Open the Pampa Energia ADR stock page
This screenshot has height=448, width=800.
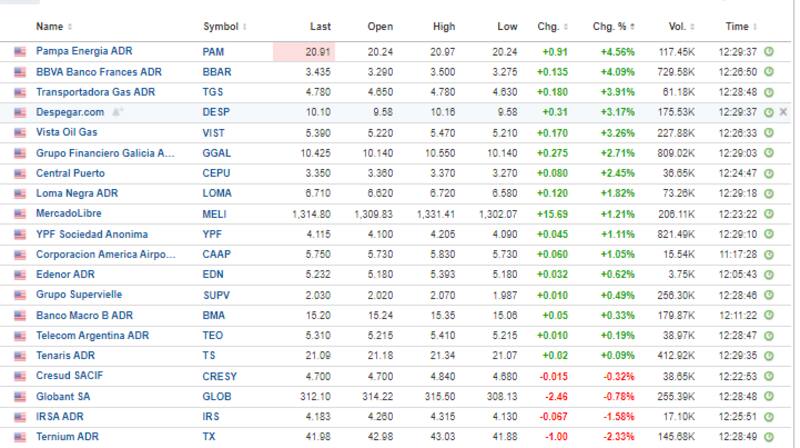pyautogui.click(x=84, y=51)
